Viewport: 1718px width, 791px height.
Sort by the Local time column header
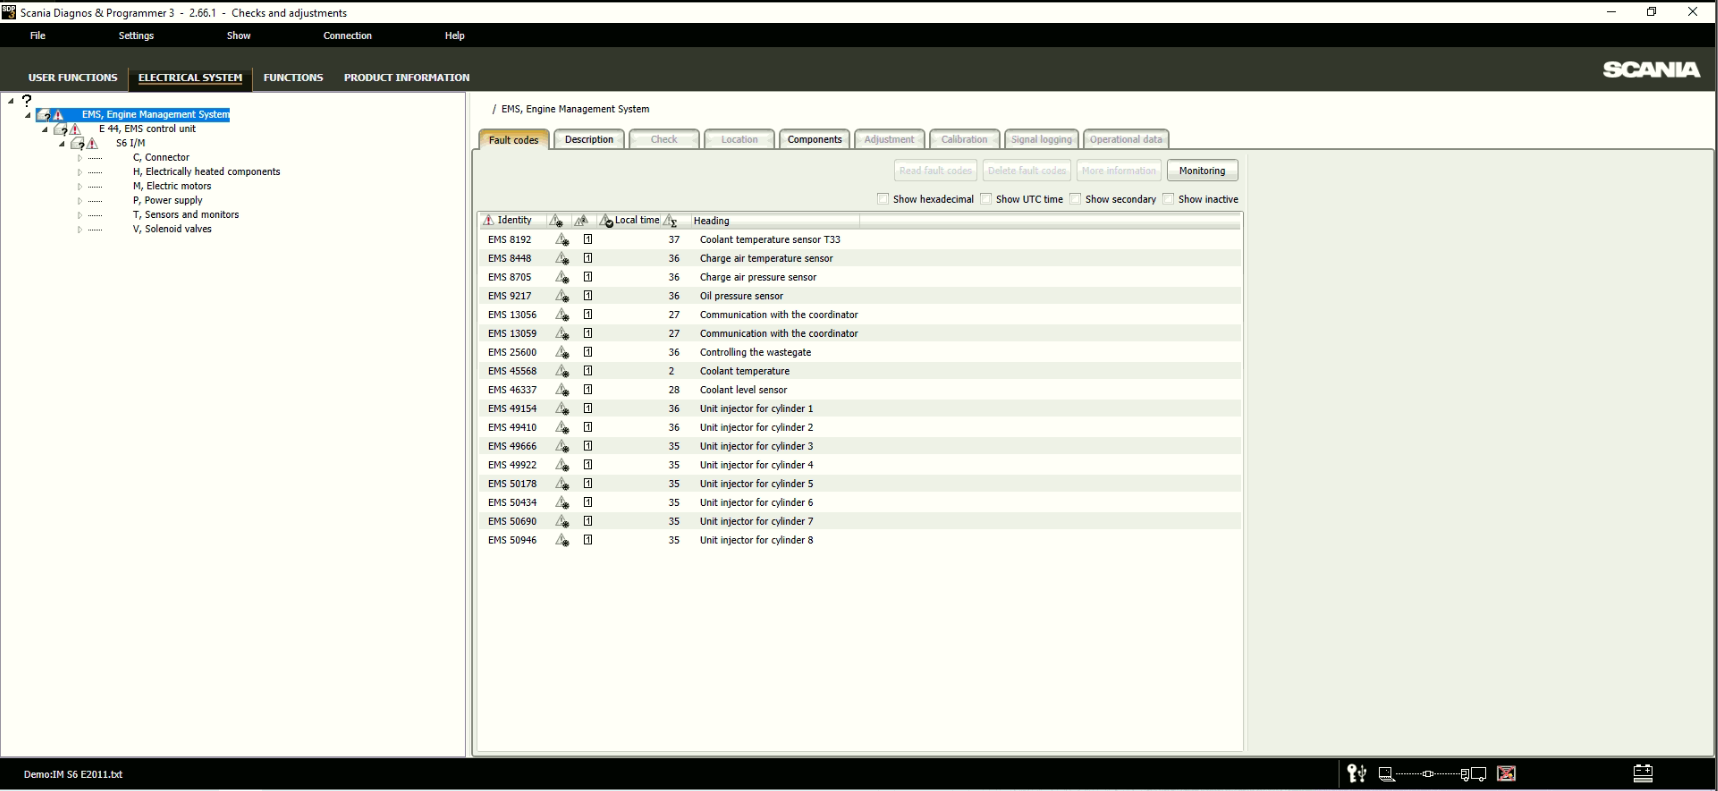(x=630, y=221)
